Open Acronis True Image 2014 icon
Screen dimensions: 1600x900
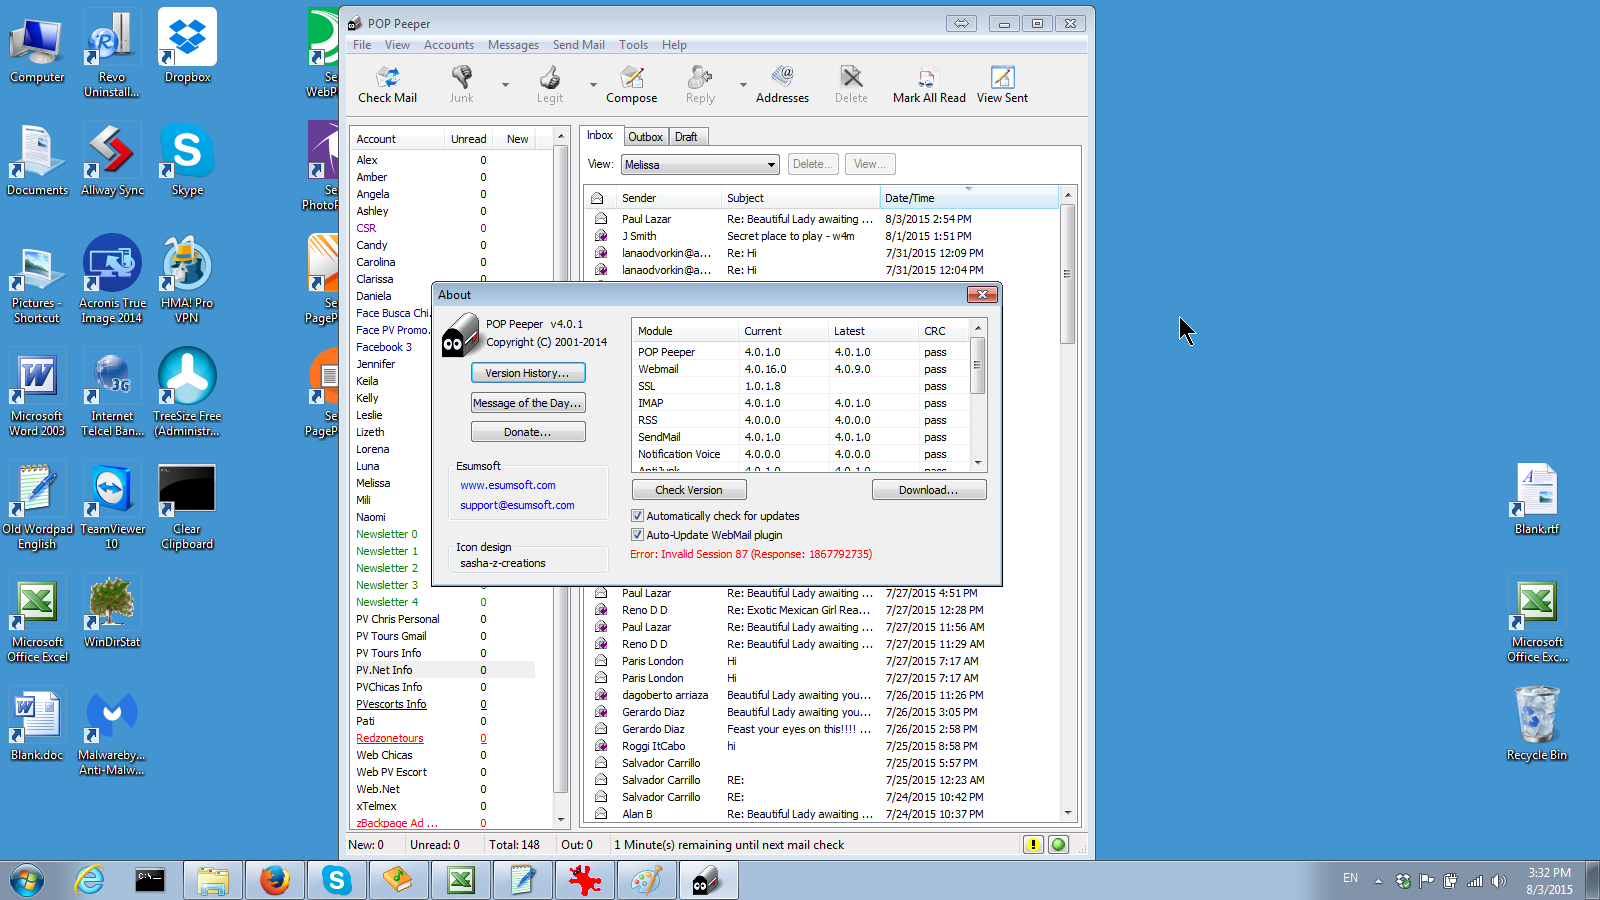[112, 279]
